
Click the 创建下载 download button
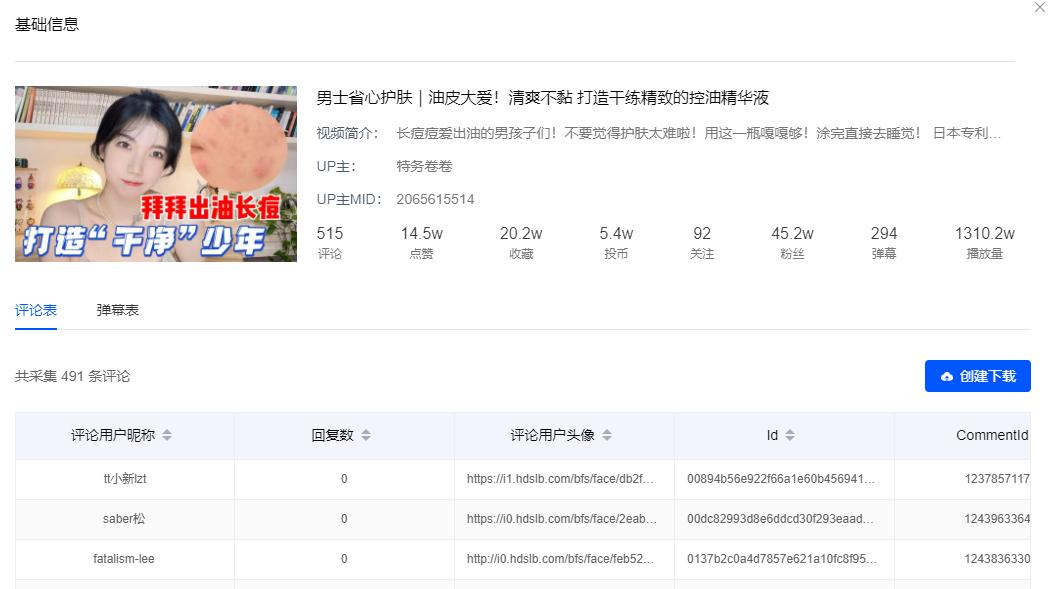[x=977, y=376]
